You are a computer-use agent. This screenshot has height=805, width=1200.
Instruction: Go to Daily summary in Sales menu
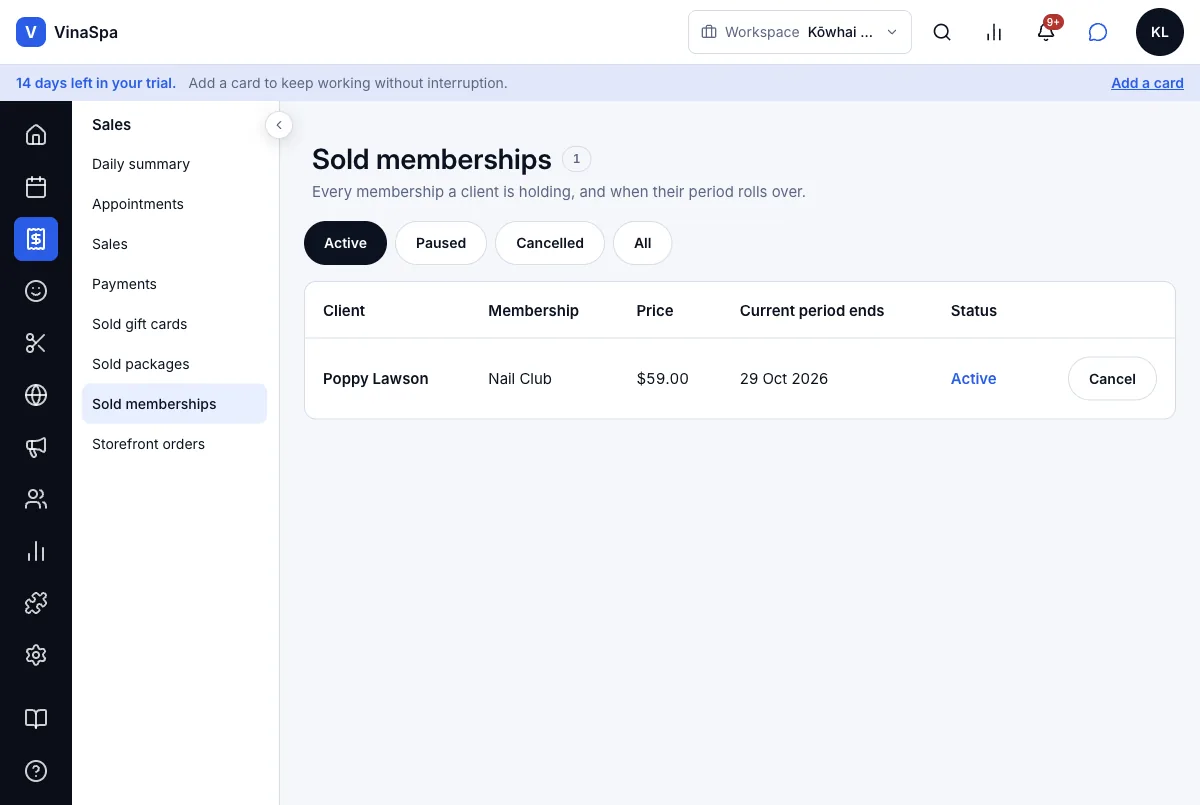point(174,164)
